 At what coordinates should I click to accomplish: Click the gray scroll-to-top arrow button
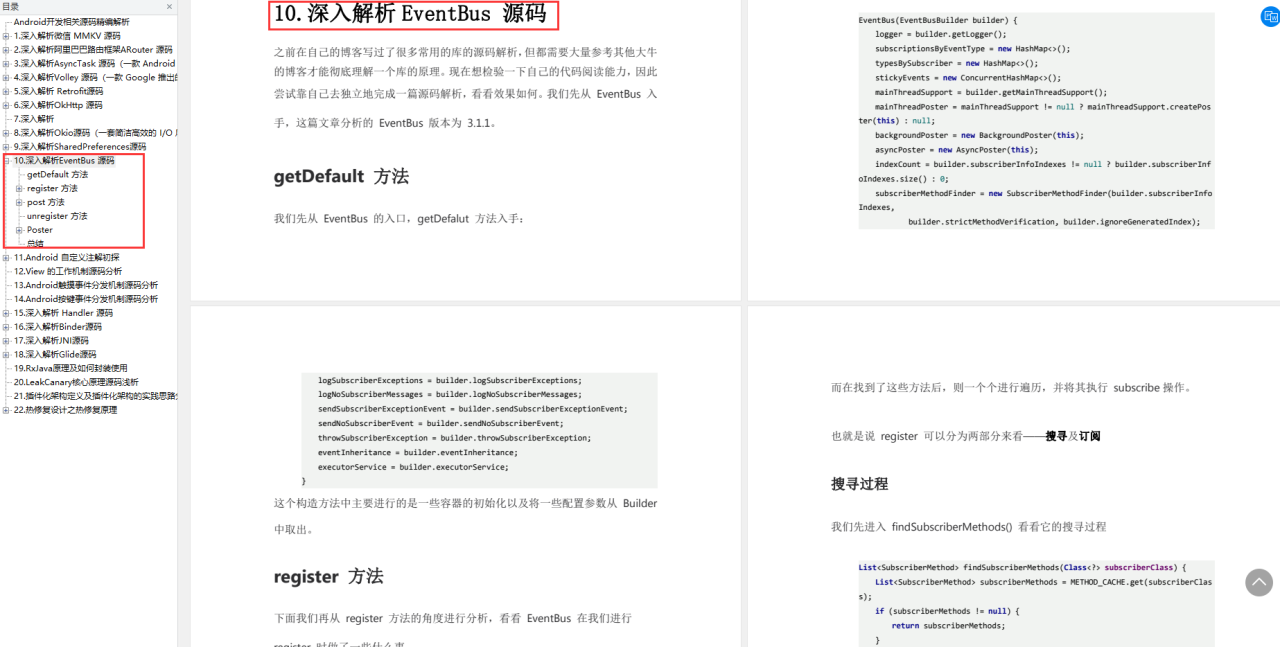(1259, 583)
